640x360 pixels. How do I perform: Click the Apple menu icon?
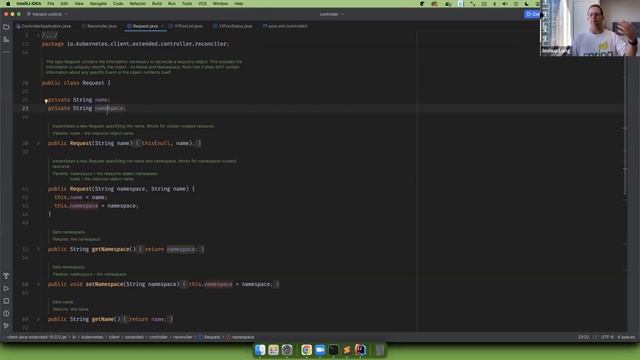coord(8,3)
